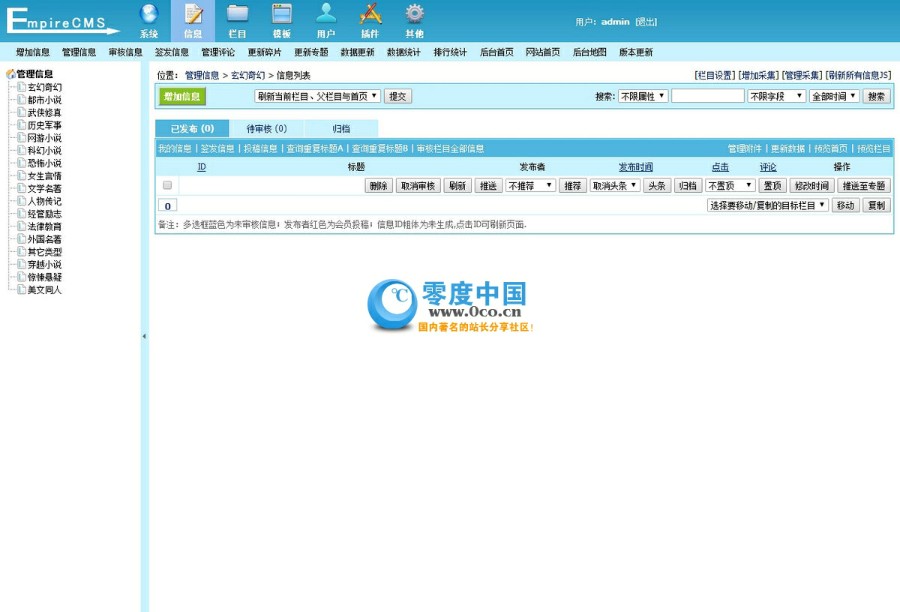Image resolution: width=900 pixels, height=612 pixels.
Task: Open the 用户 (User) module icon
Action: click(x=326, y=20)
